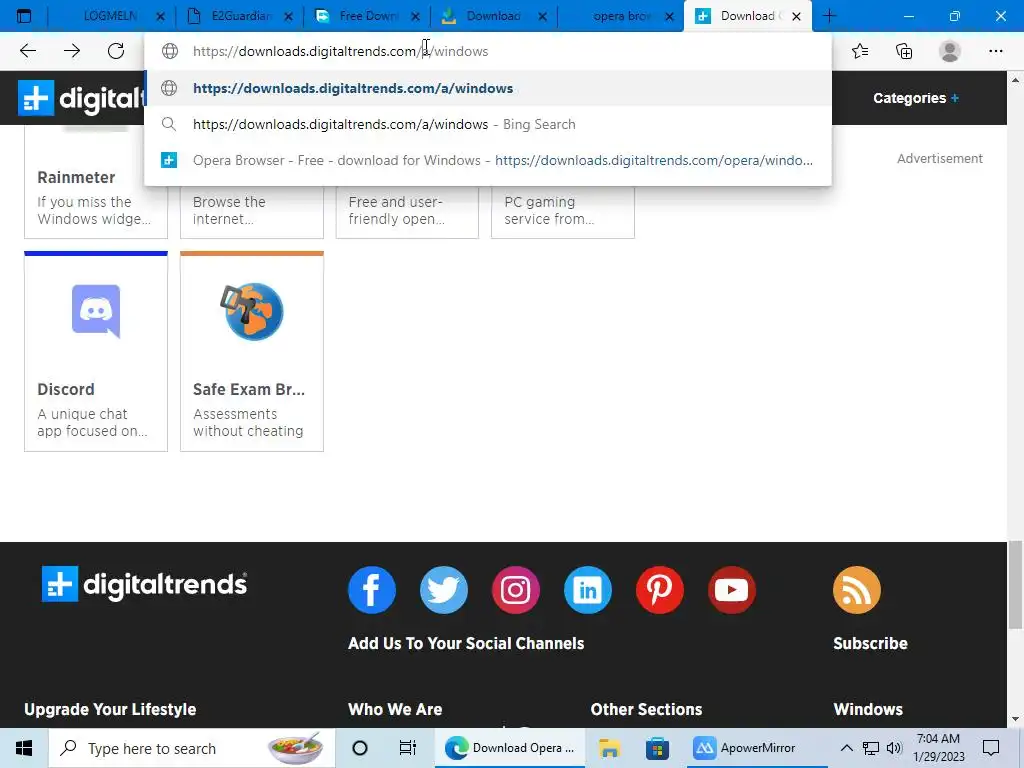Select Opera Browser download suggestion
The width and height of the screenshot is (1024, 768).
(488, 160)
